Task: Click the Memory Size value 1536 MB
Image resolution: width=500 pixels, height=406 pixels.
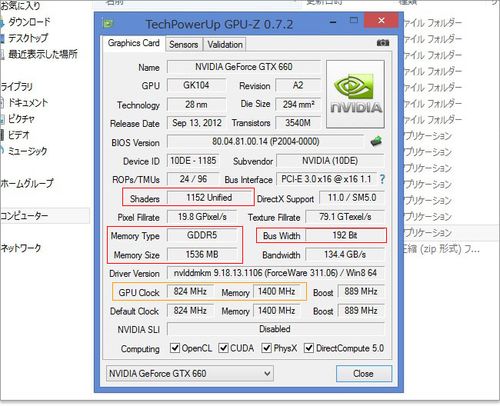Action: pyautogui.click(x=202, y=255)
